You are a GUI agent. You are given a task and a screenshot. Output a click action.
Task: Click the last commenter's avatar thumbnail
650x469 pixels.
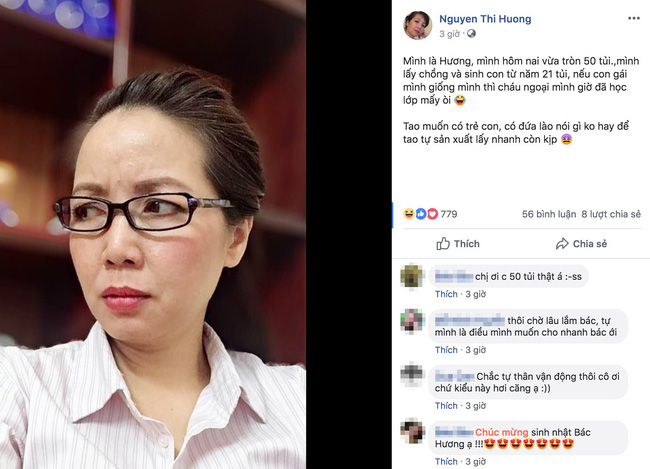412,431
